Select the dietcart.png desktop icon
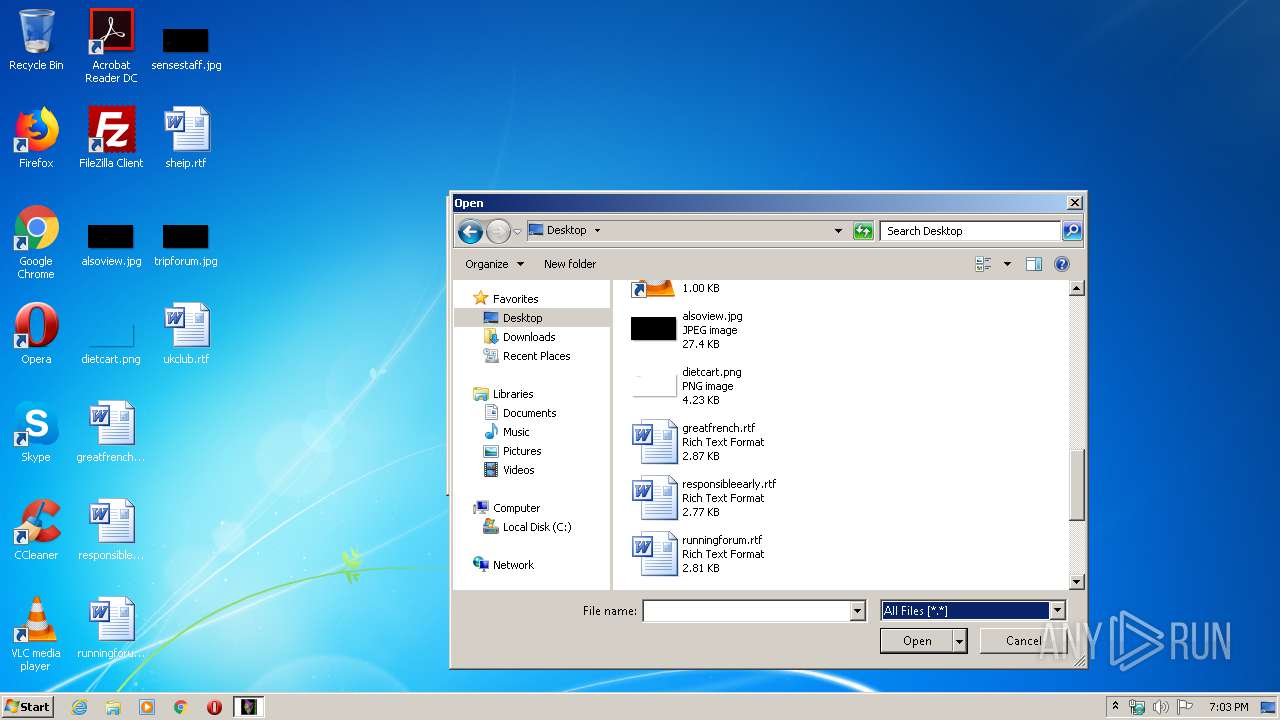 point(111,344)
